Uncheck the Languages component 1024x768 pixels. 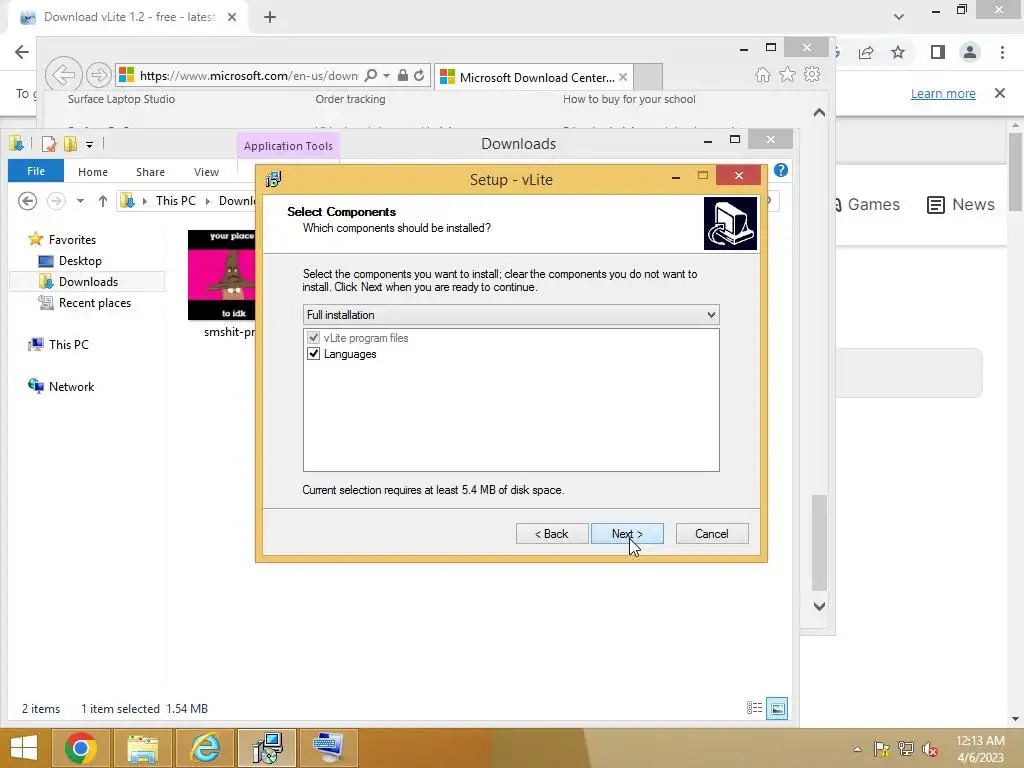313,354
